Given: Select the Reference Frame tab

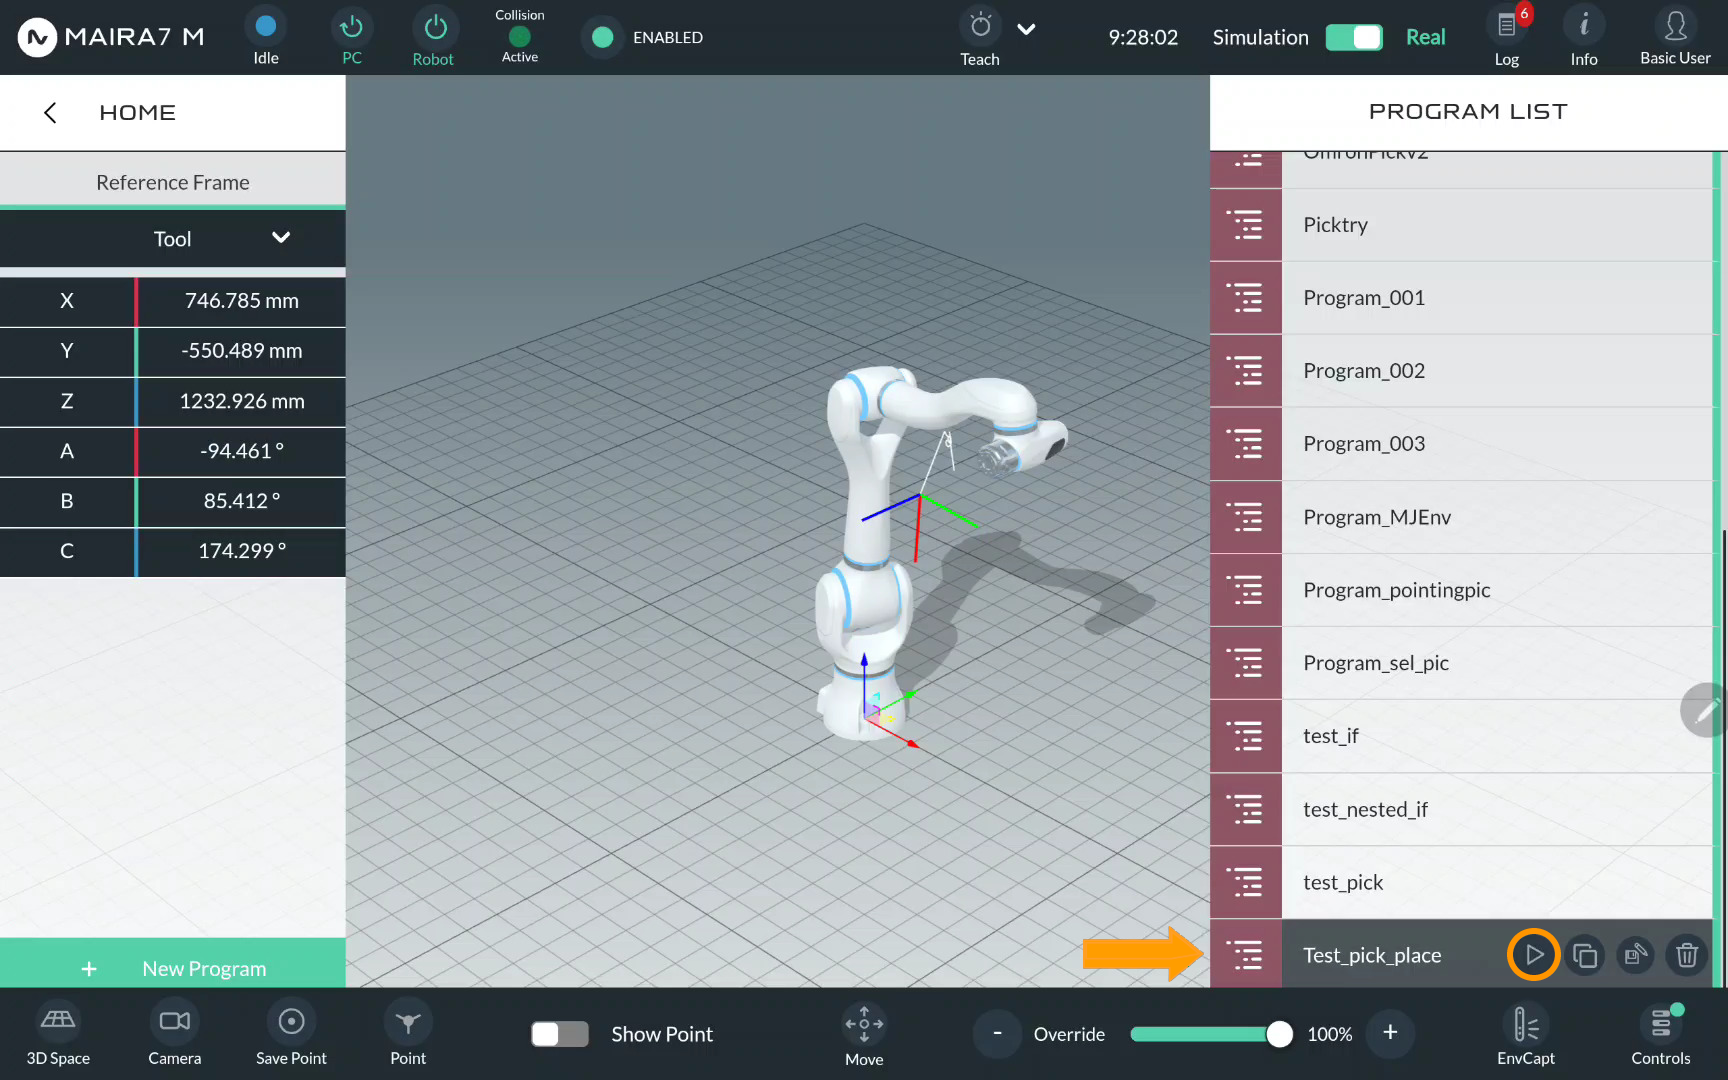Looking at the screenshot, I should pos(173,182).
